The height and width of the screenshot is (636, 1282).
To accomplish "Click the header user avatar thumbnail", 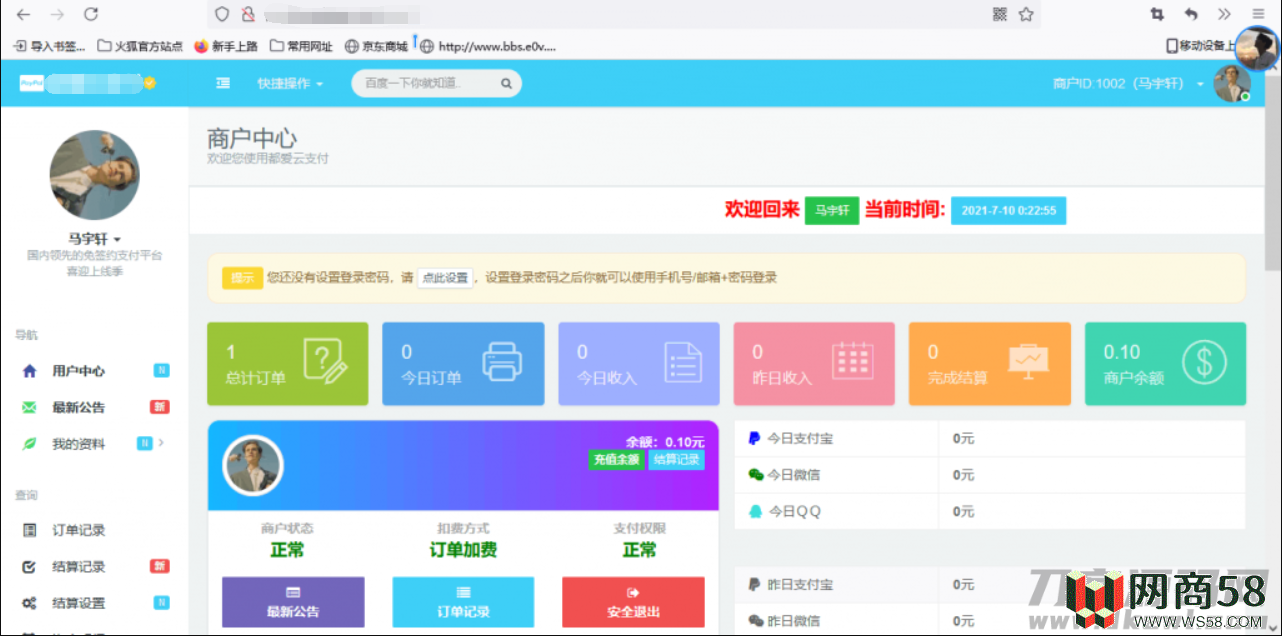I will tap(1232, 83).
